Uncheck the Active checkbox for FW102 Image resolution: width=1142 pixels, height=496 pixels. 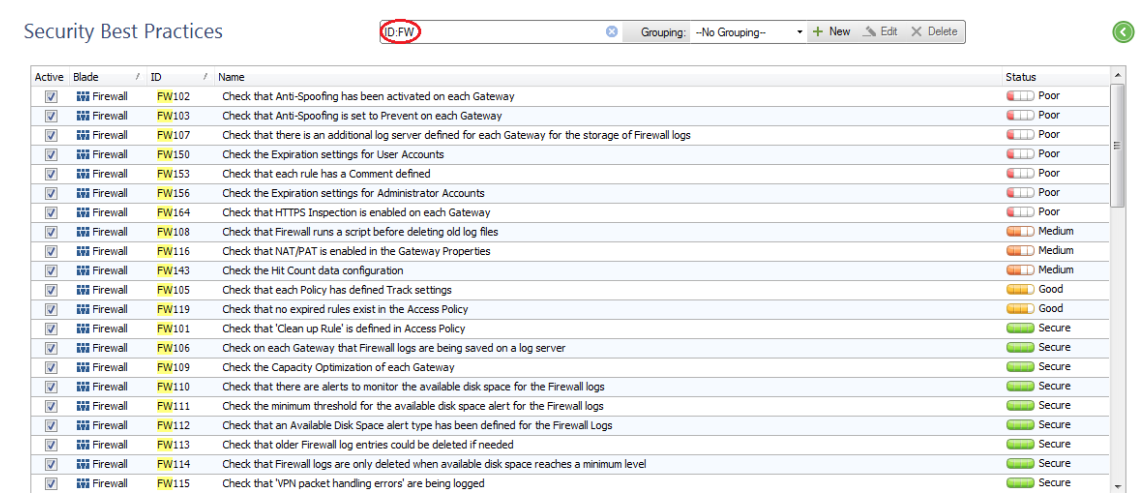(51, 97)
